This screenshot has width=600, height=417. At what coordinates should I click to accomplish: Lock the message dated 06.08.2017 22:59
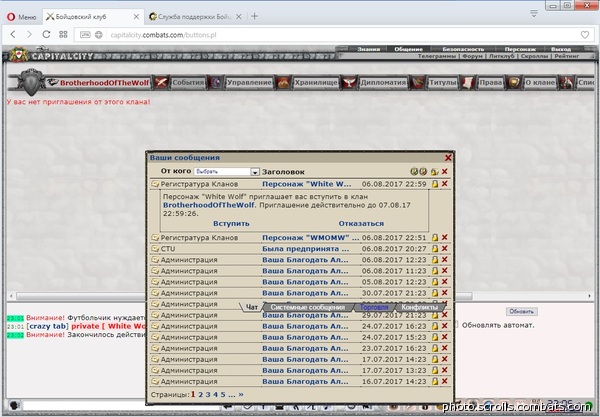(435, 184)
